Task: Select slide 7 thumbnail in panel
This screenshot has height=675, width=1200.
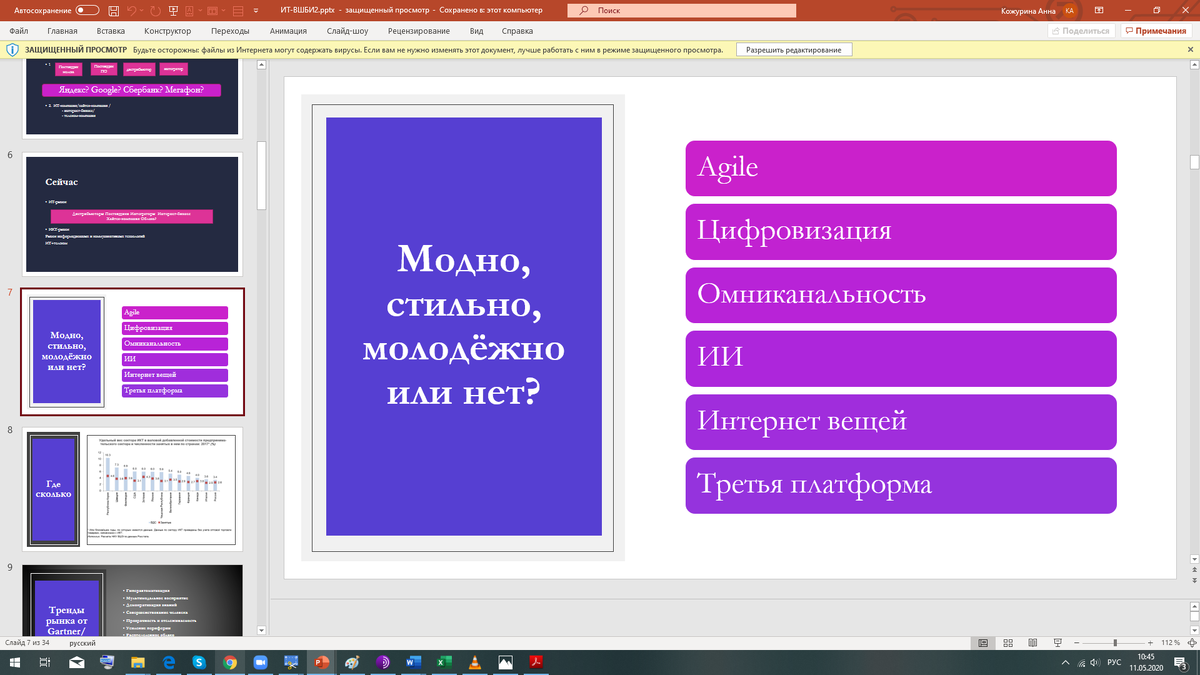Action: [132, 351]
